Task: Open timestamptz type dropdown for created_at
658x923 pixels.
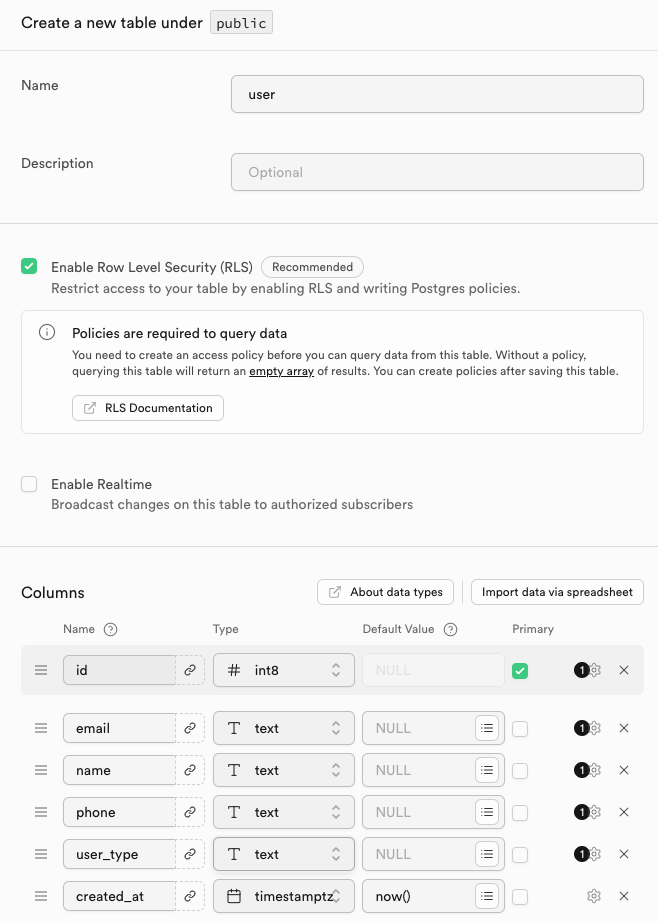Action: click(284, 896)
